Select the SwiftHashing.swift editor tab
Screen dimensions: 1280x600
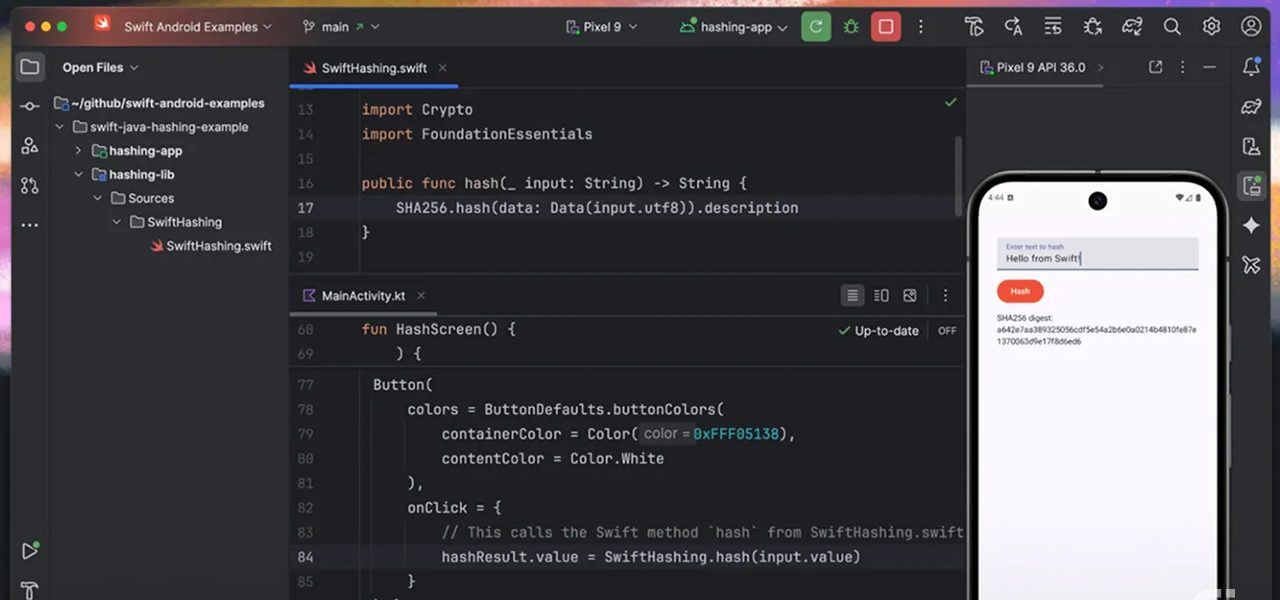tap(373, 68)
